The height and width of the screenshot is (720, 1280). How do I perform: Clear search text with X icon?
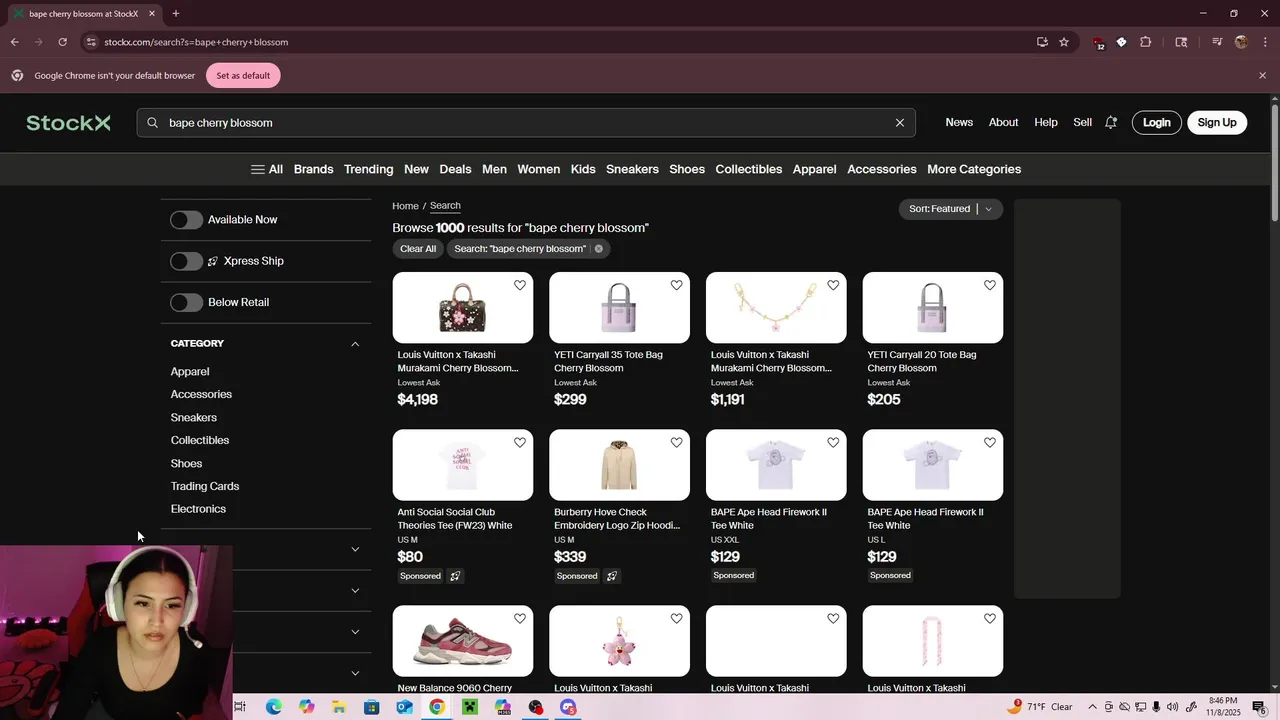900,123
